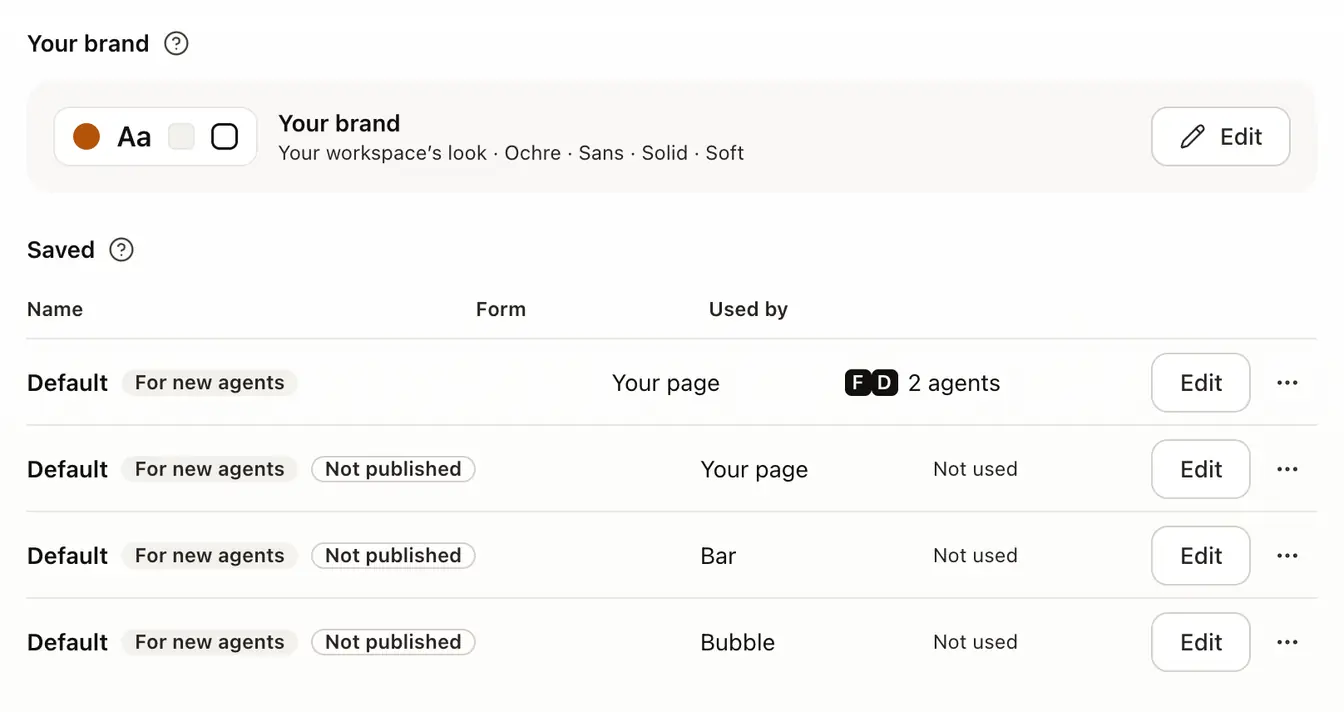Viewport: 1344px width, 712px height.
Task: Click Not published badge in unpublished Your page row
Action: coord(393,469)
